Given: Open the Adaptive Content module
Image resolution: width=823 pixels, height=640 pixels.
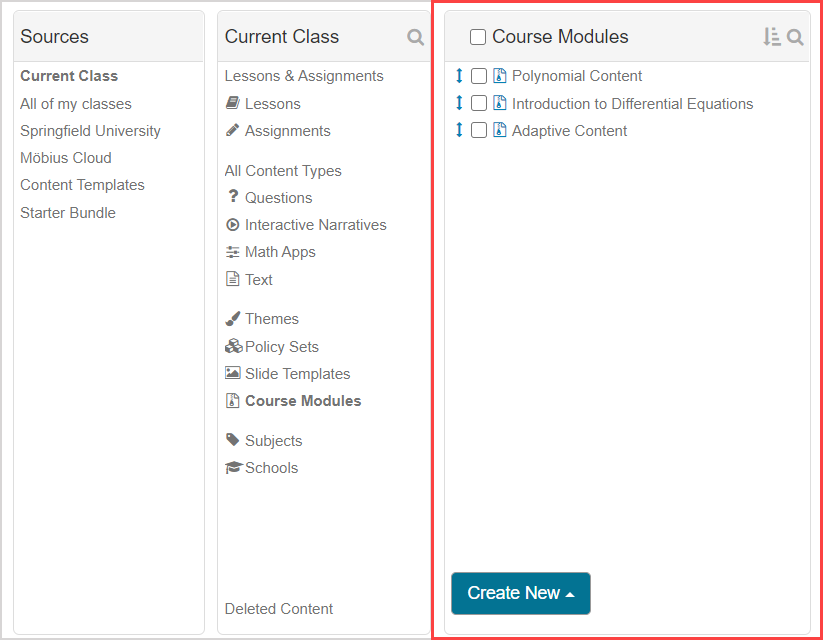Looking at the screenshot, I should click(x=569, y=131).
